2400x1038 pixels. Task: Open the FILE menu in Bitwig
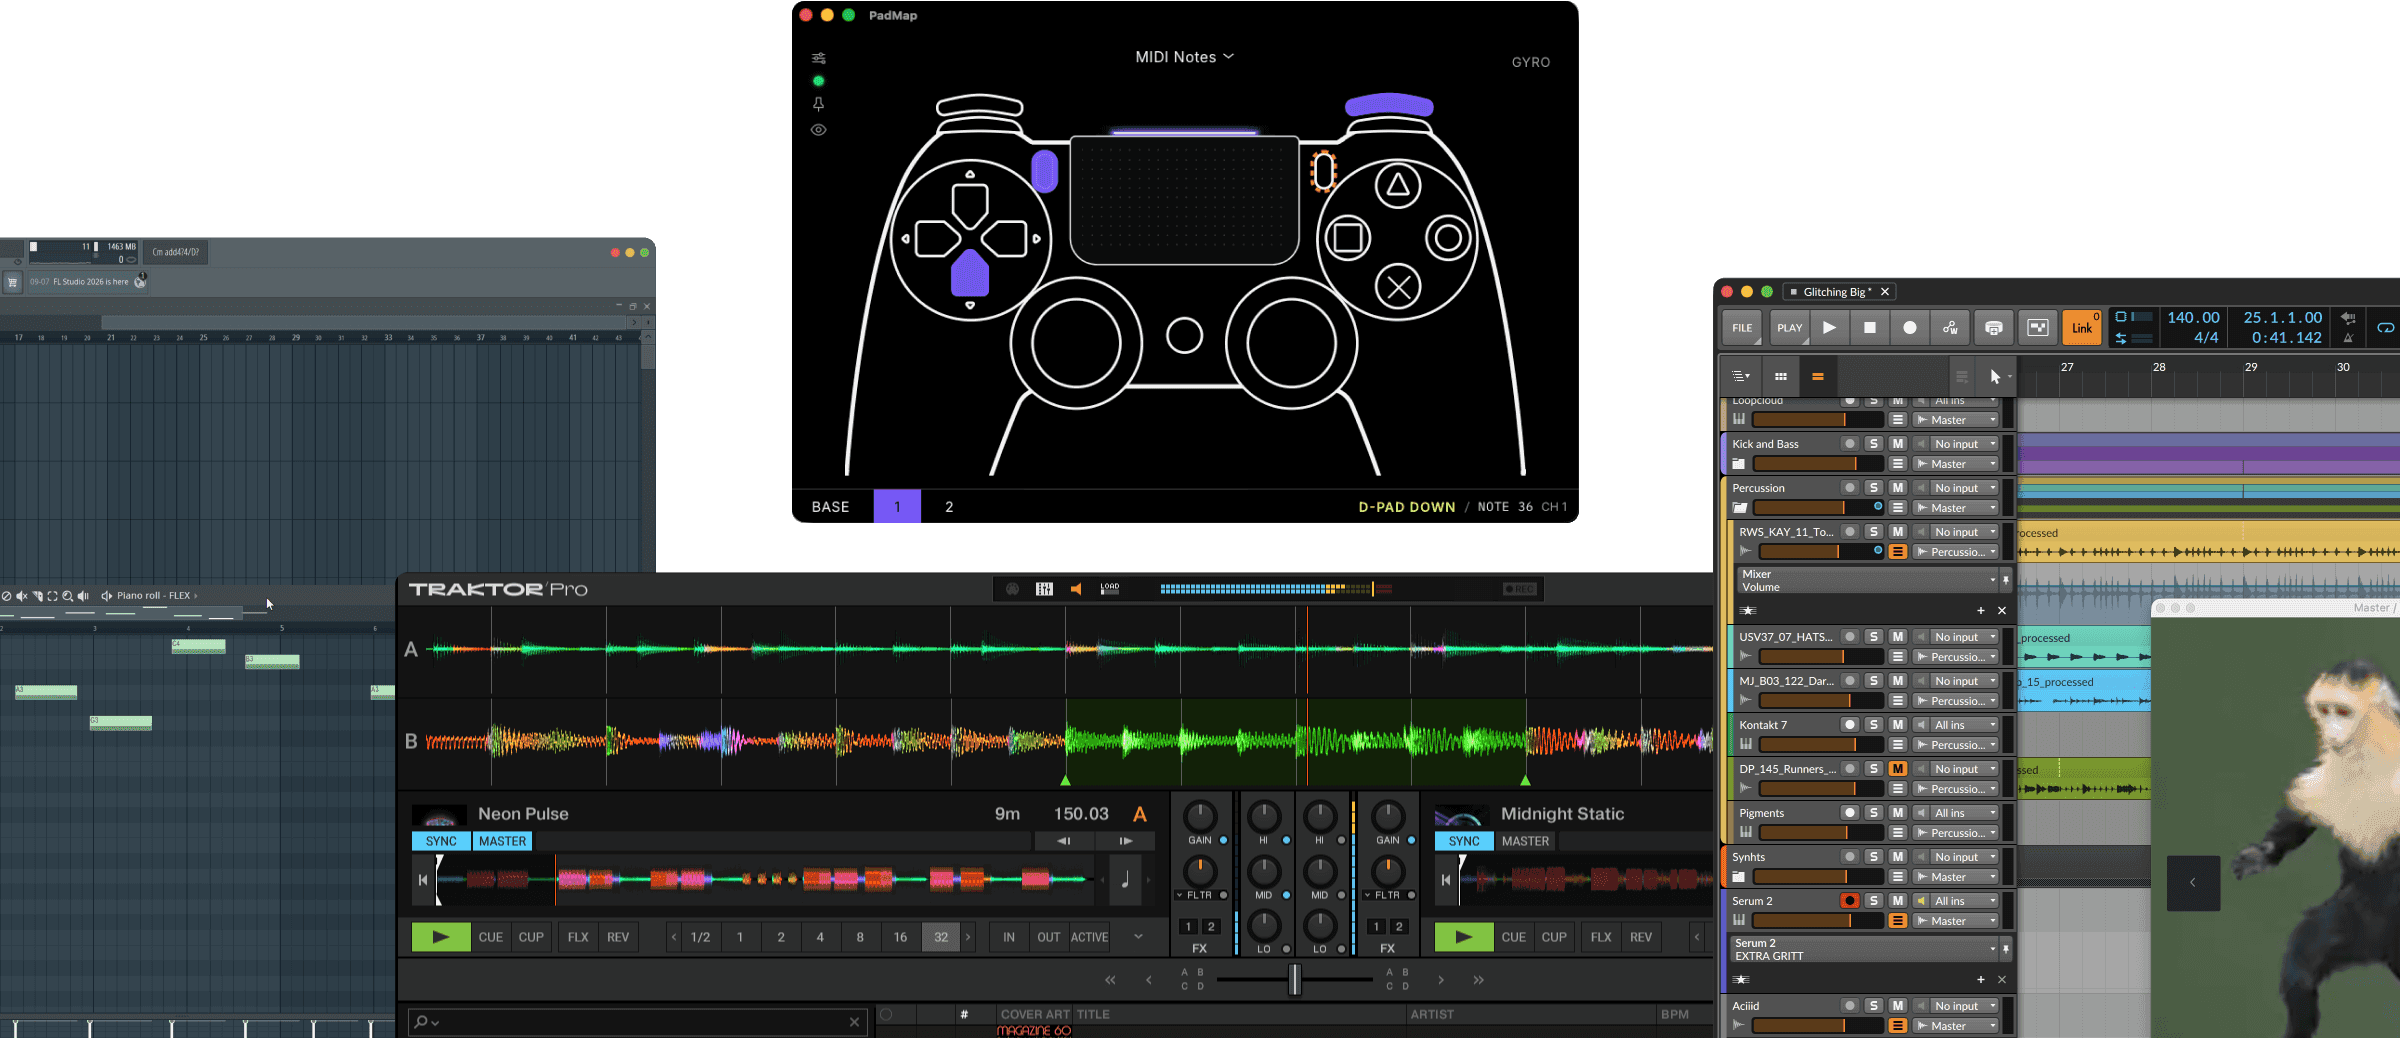coord(1742,328)
